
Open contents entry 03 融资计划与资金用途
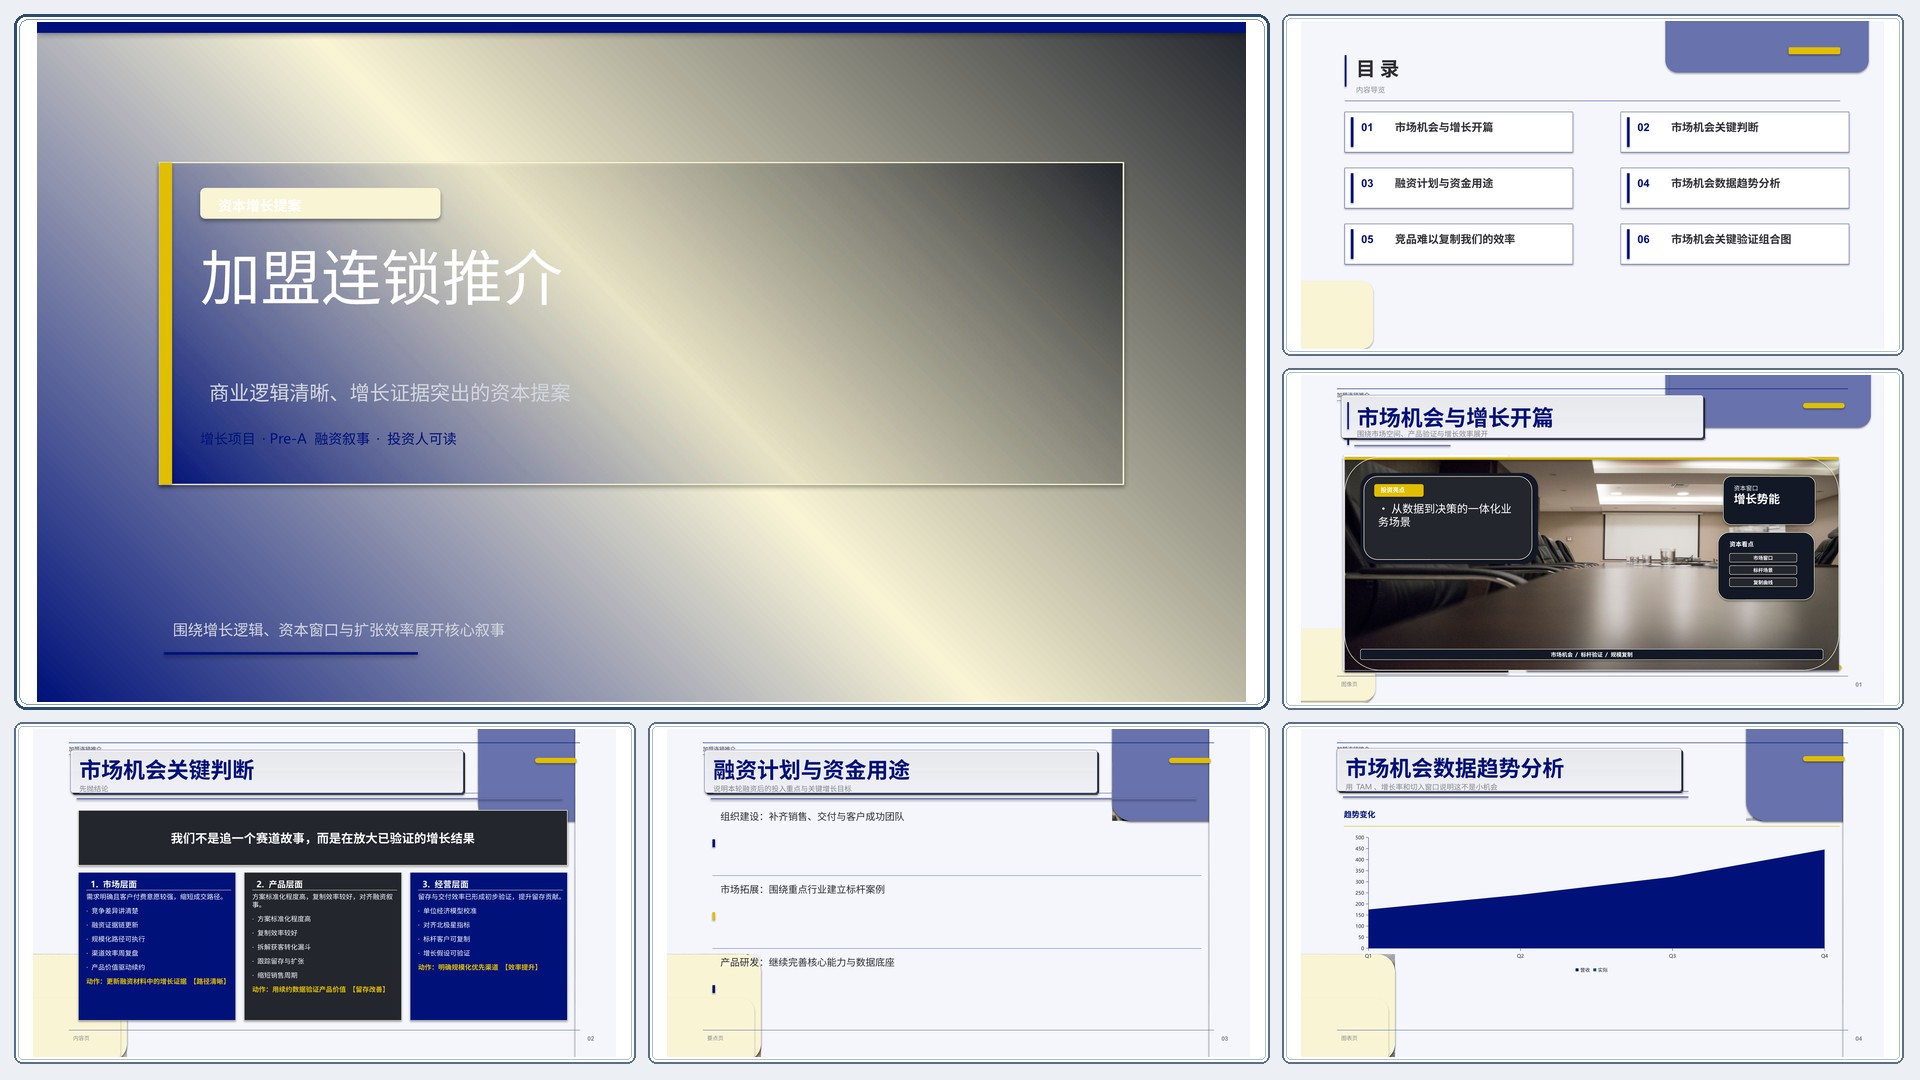point(1458,188)
